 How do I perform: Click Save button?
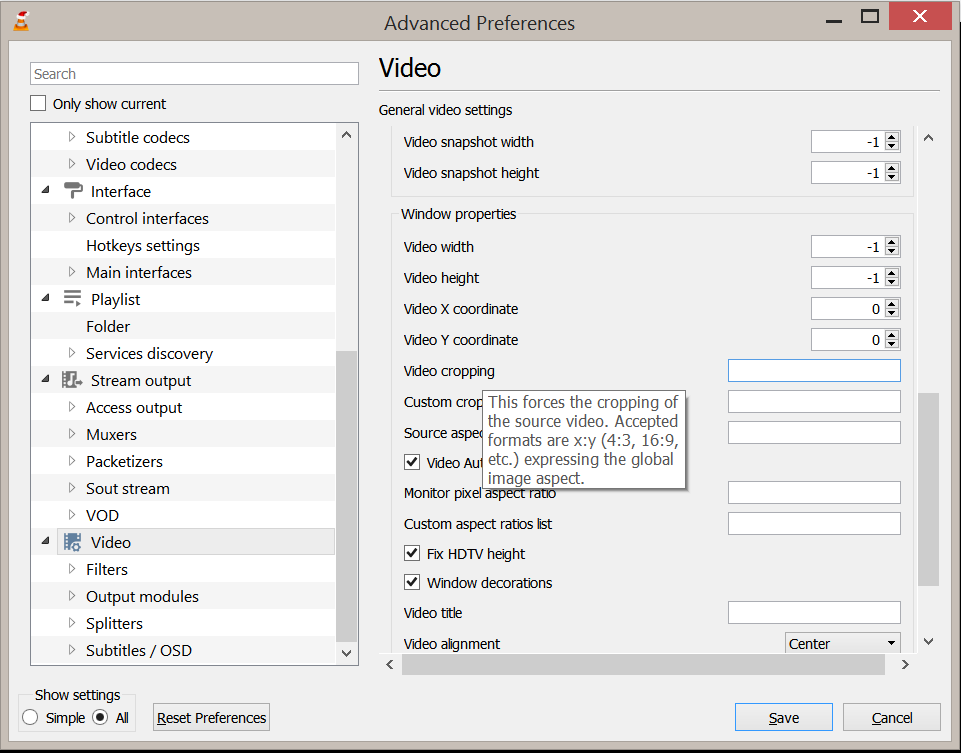783,717
